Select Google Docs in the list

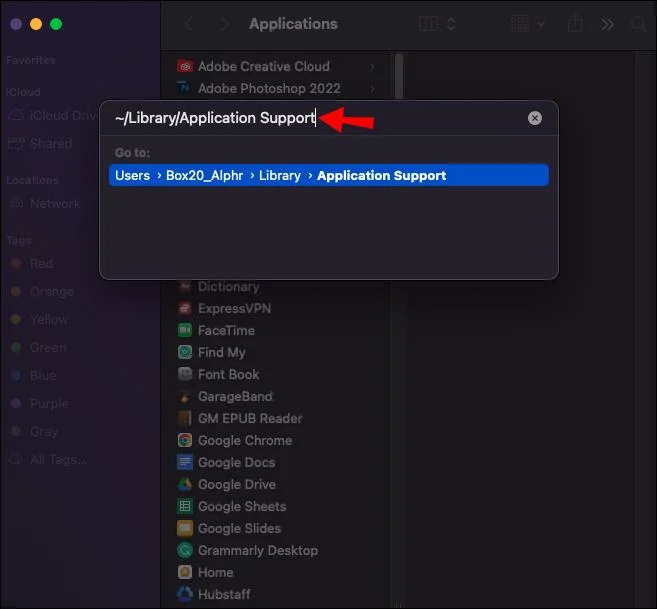pos(236,462)
